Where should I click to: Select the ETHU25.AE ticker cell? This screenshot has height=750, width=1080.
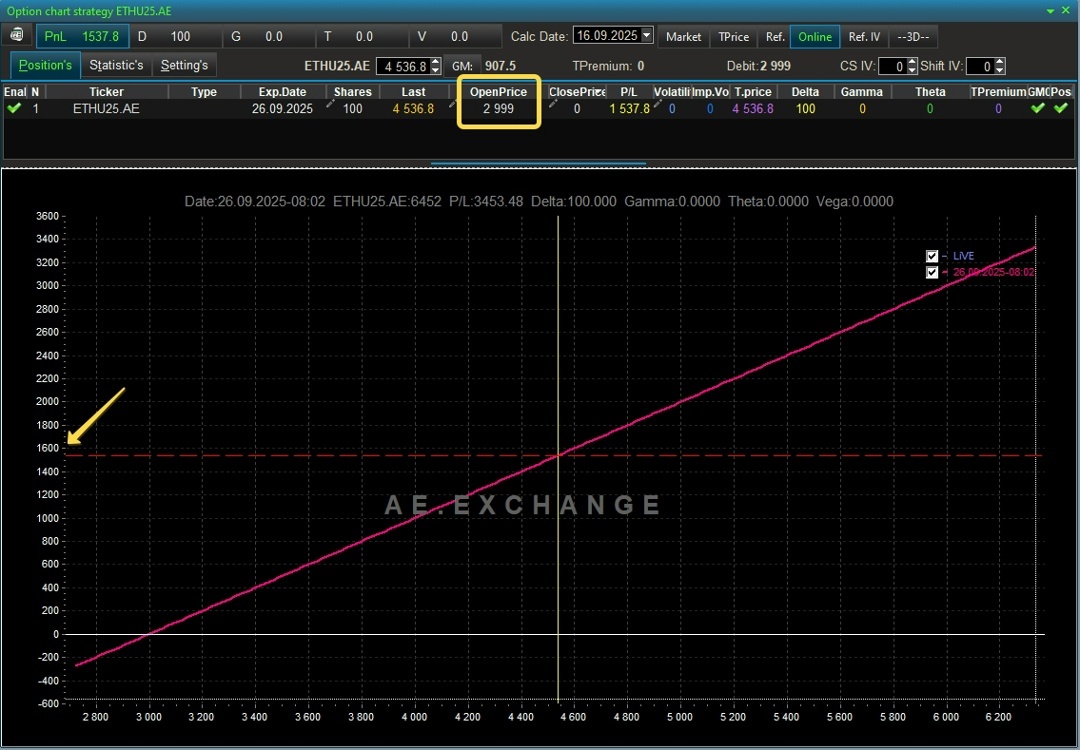[x=106, y=109]
